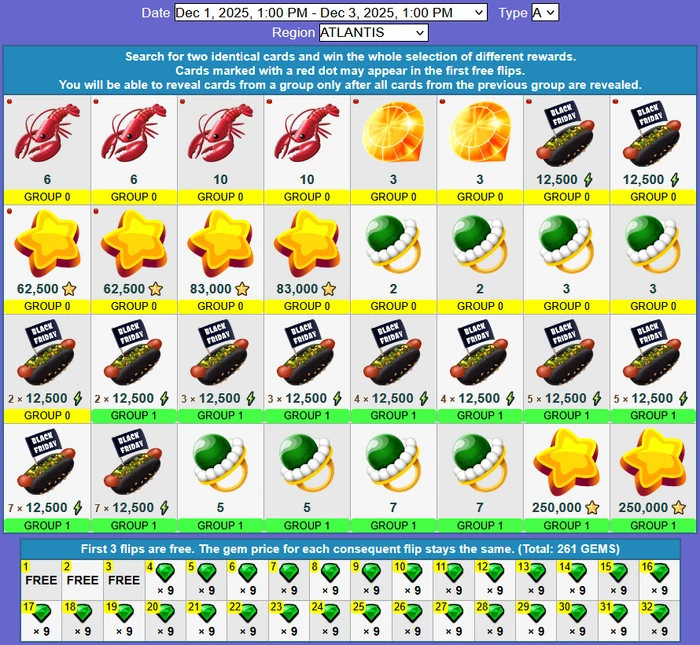Open the Type dropdown showing A
Viewport: 700px width, 645px height.
pos(545,12)
